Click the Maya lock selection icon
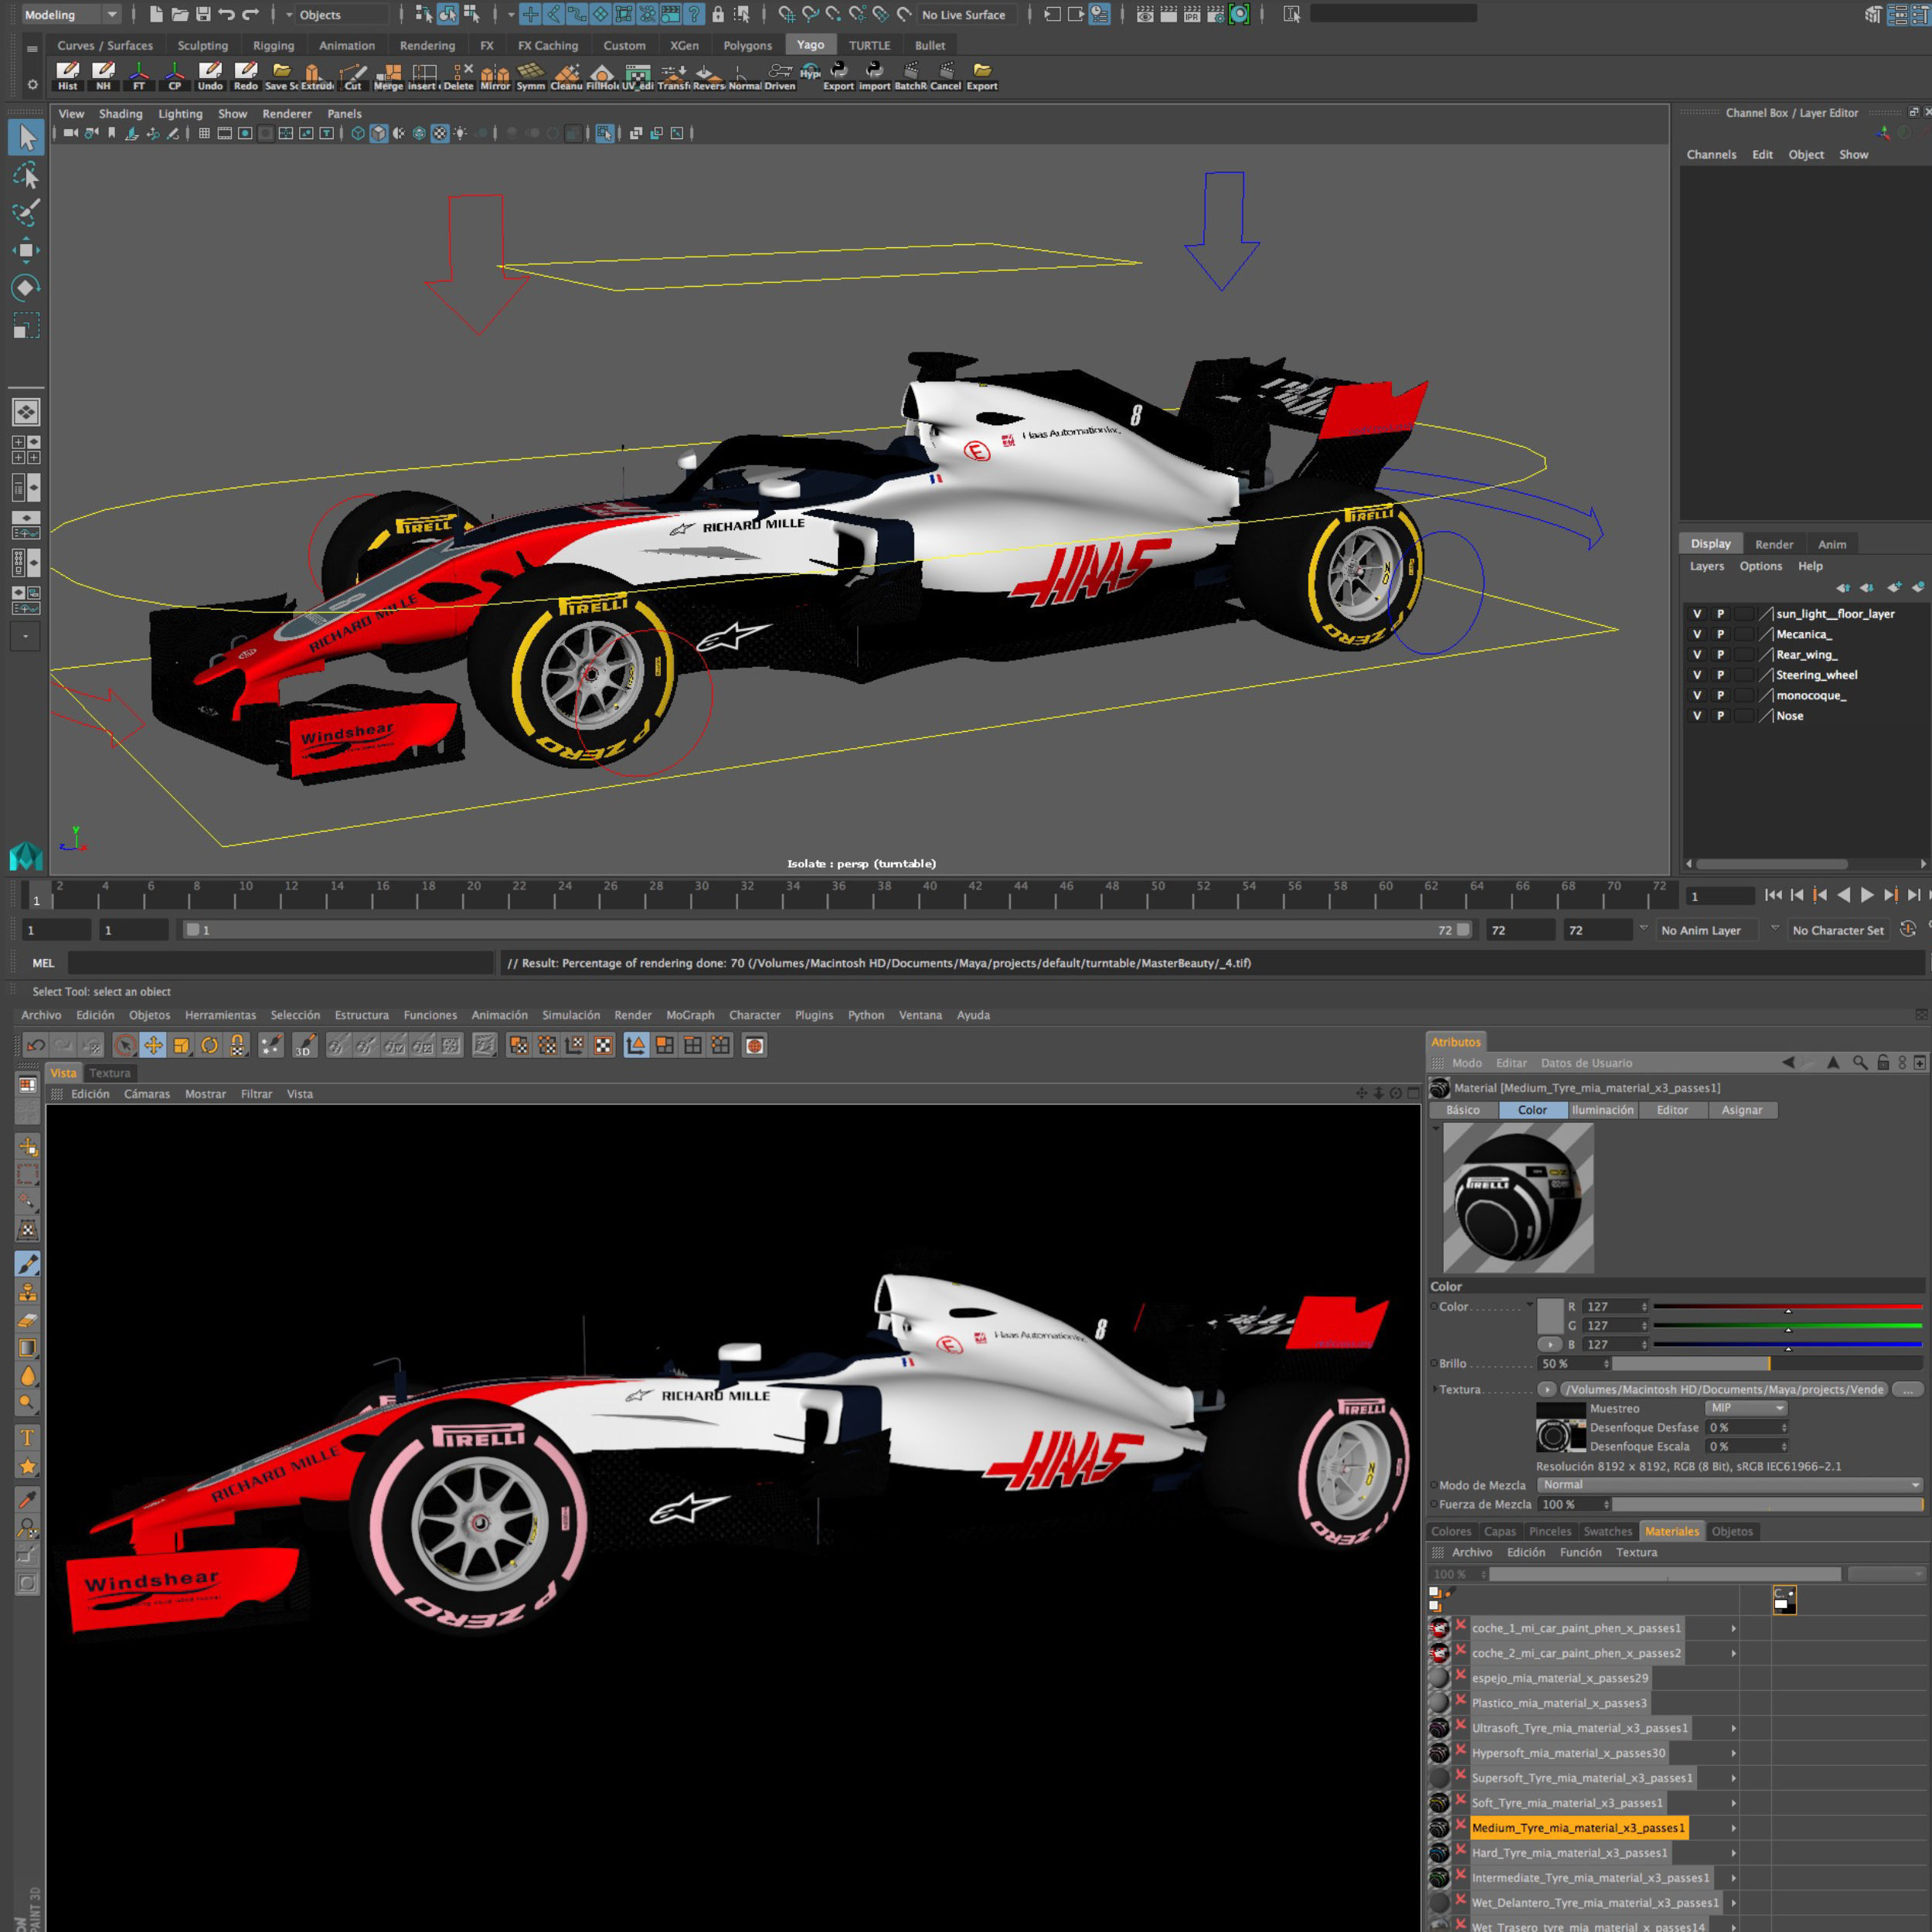 tap(718, 14)
